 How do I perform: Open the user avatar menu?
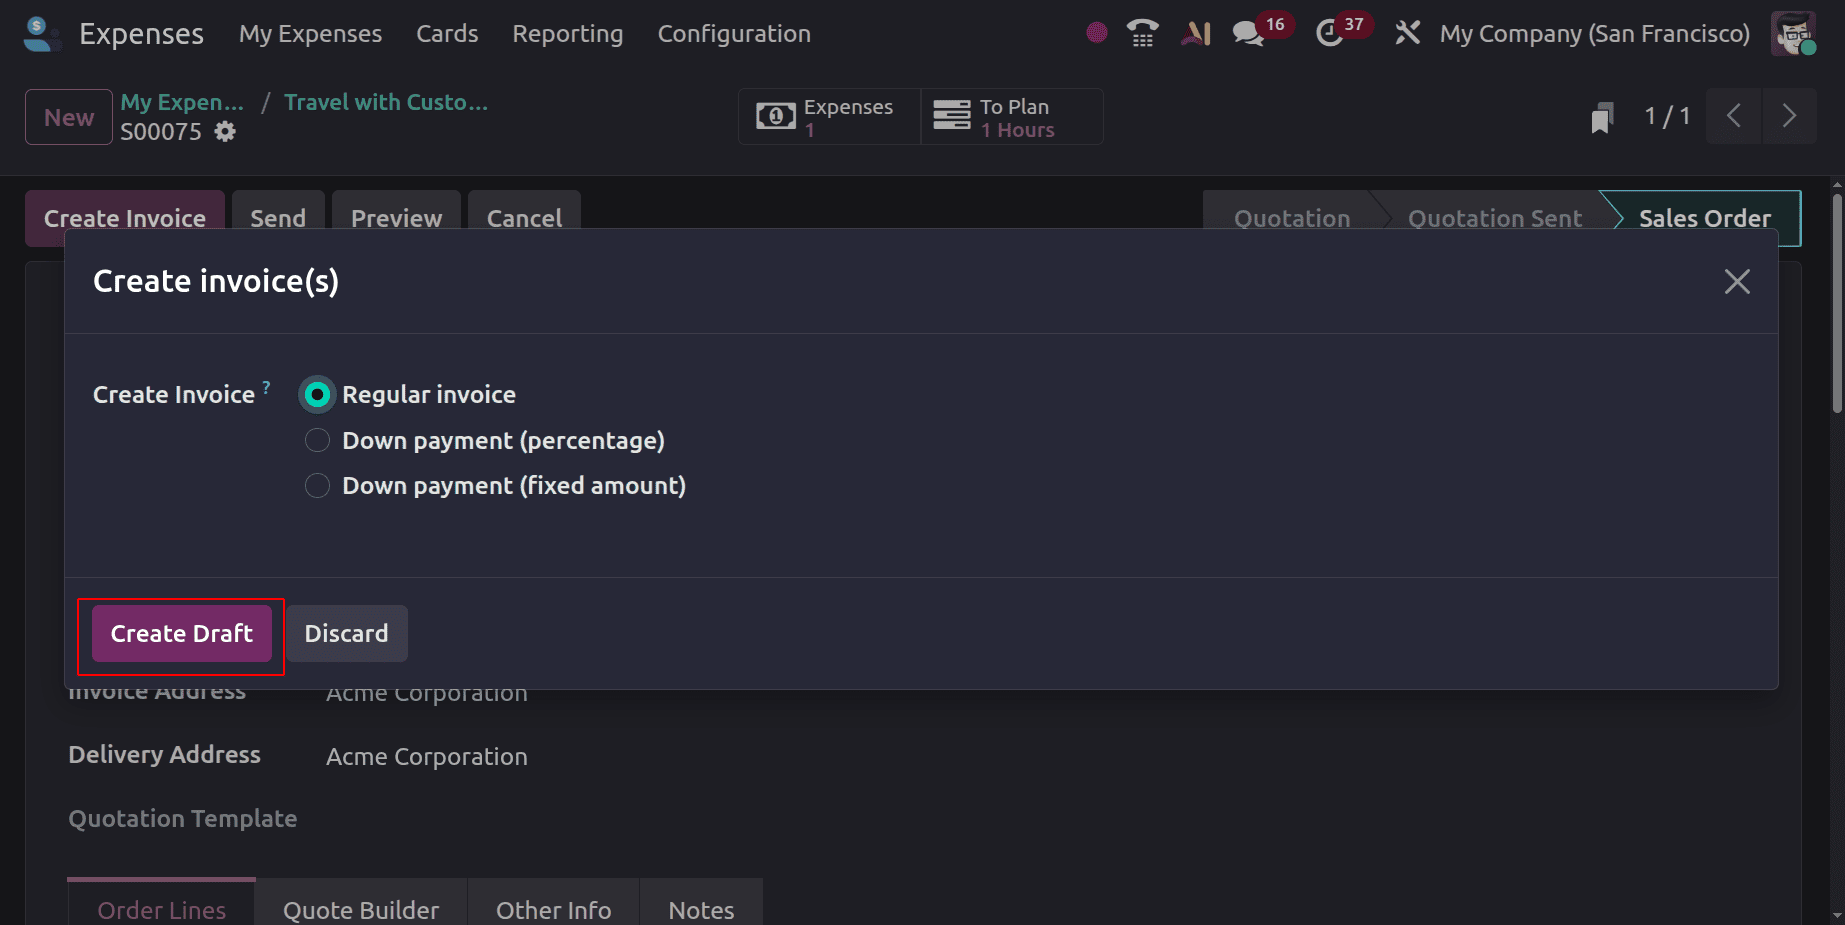click(x=1792, y=33)
